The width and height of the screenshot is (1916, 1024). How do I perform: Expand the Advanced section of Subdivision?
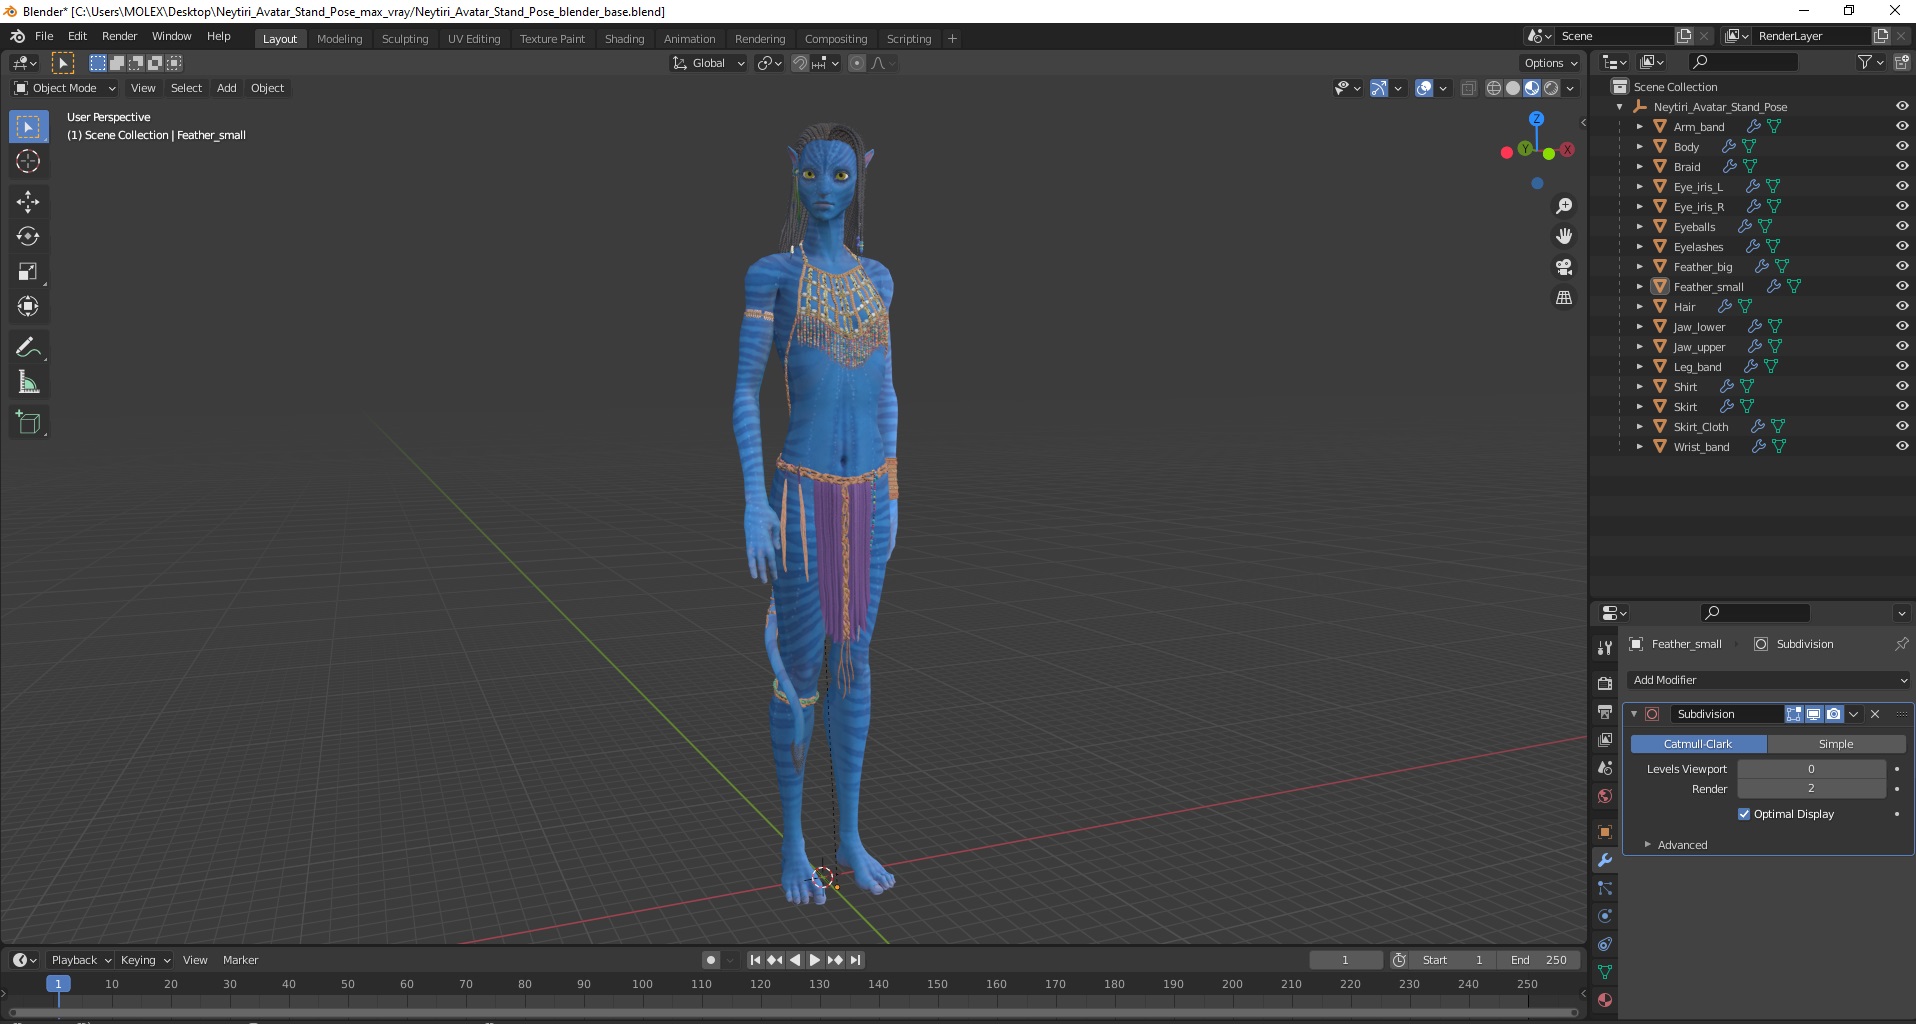1648,845
